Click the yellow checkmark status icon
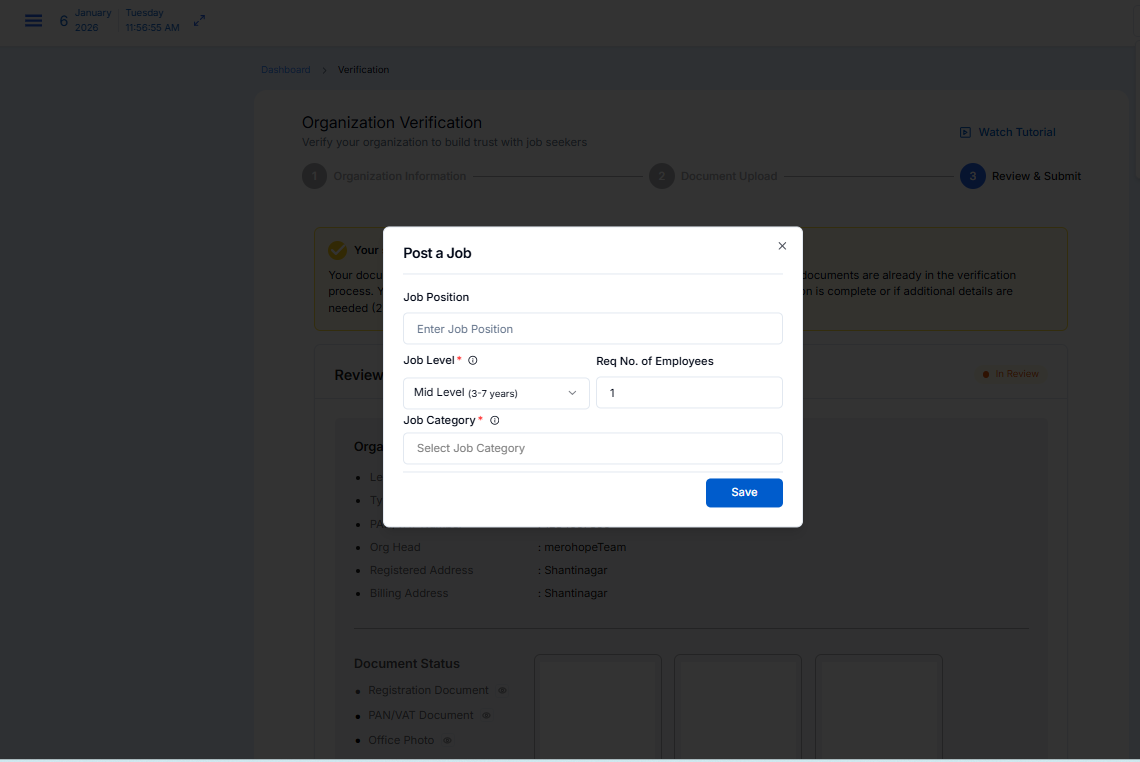Viewport: 1140px width, 762px height. [x=338, y=250]
